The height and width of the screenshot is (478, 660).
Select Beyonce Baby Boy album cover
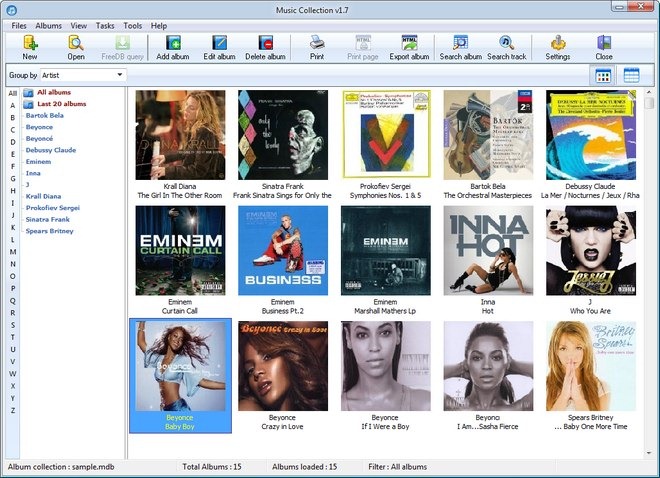coord(180,366)
